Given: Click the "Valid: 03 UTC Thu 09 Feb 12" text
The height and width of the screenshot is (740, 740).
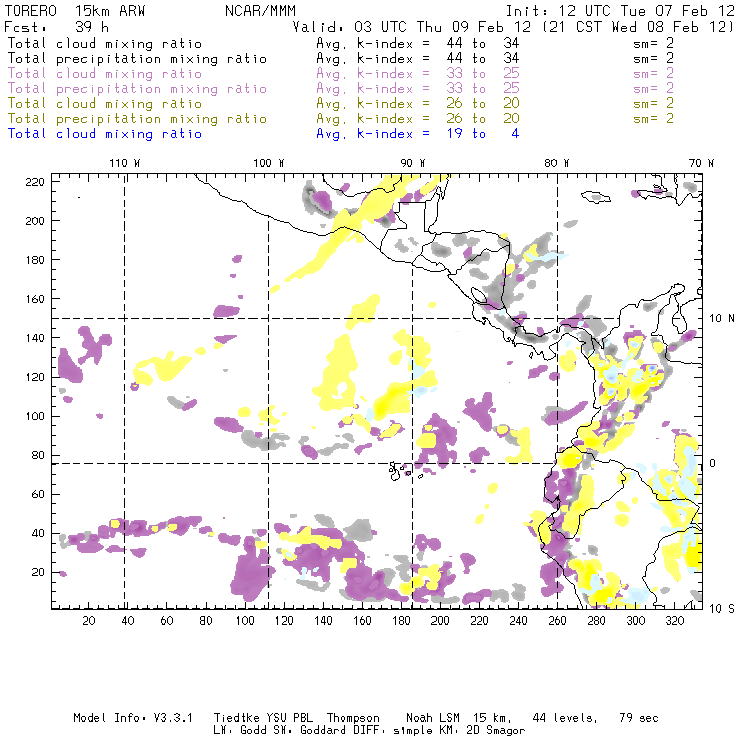Looking at the screenshot, I should [x=414, y=27].
